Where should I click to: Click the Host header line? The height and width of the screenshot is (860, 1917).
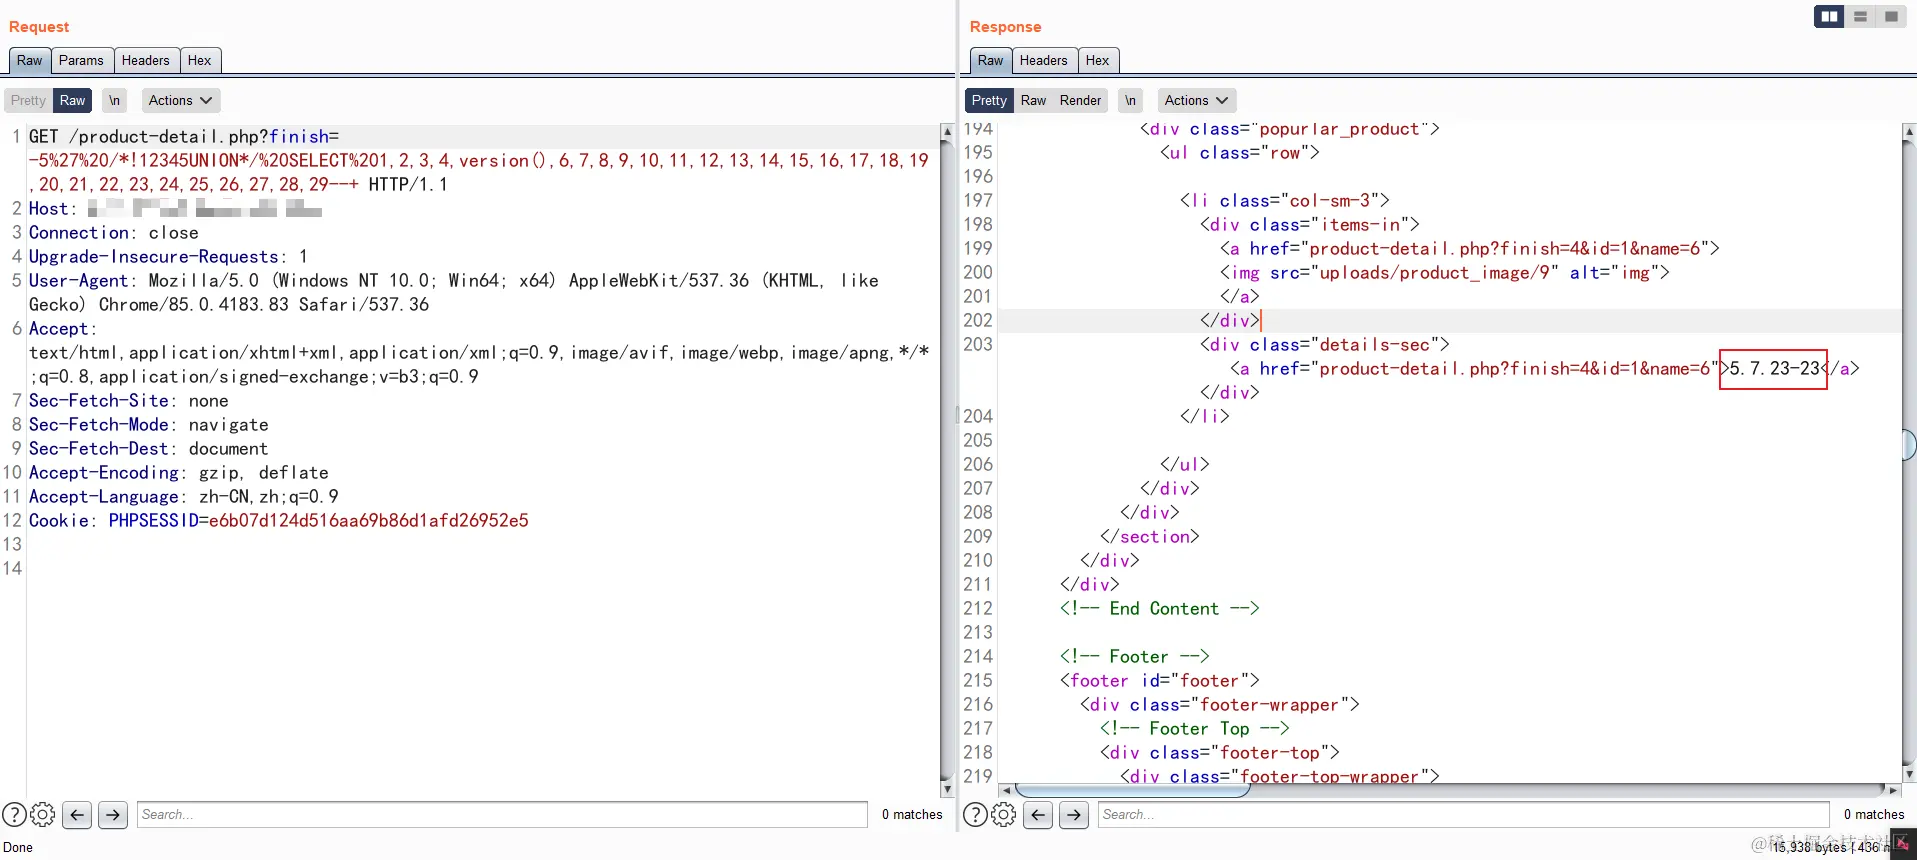click(x=175, y=209)
